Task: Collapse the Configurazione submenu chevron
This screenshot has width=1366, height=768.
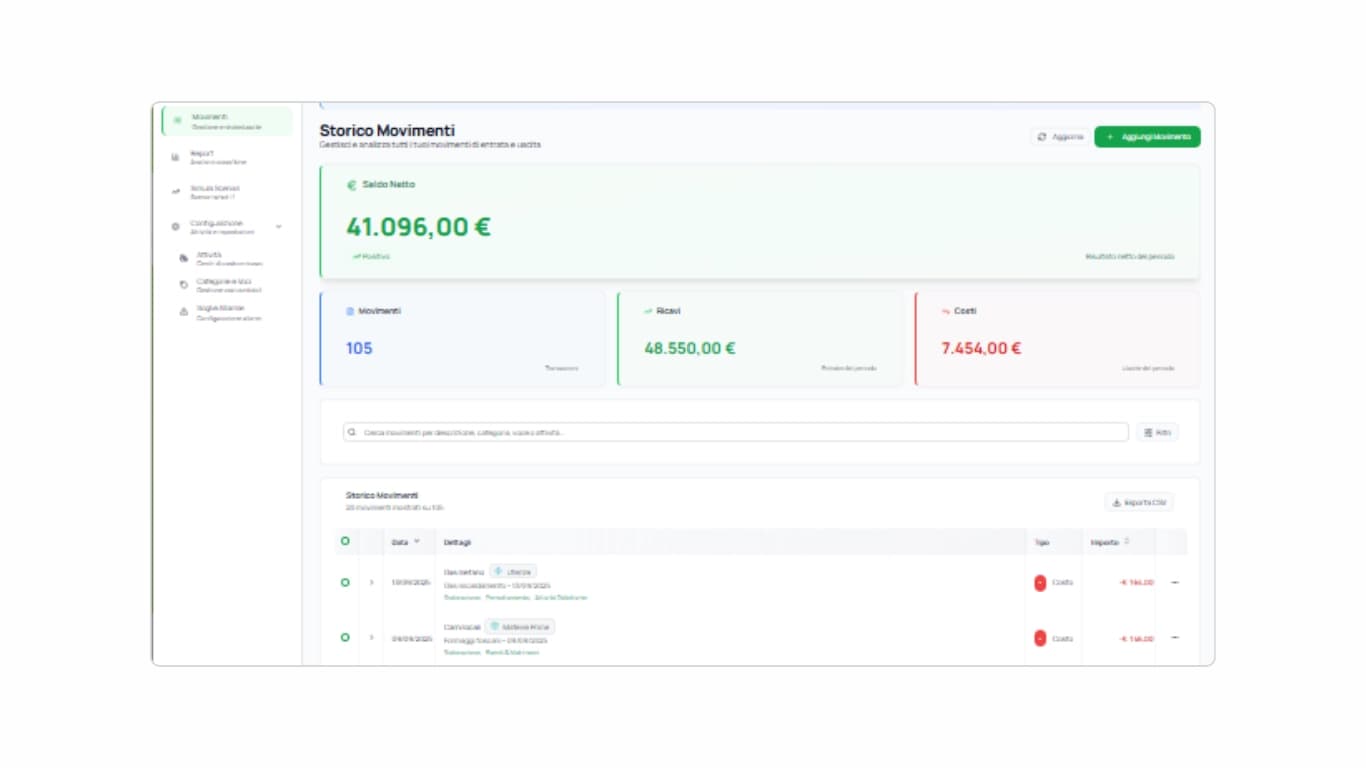Action: click(280, 227)
